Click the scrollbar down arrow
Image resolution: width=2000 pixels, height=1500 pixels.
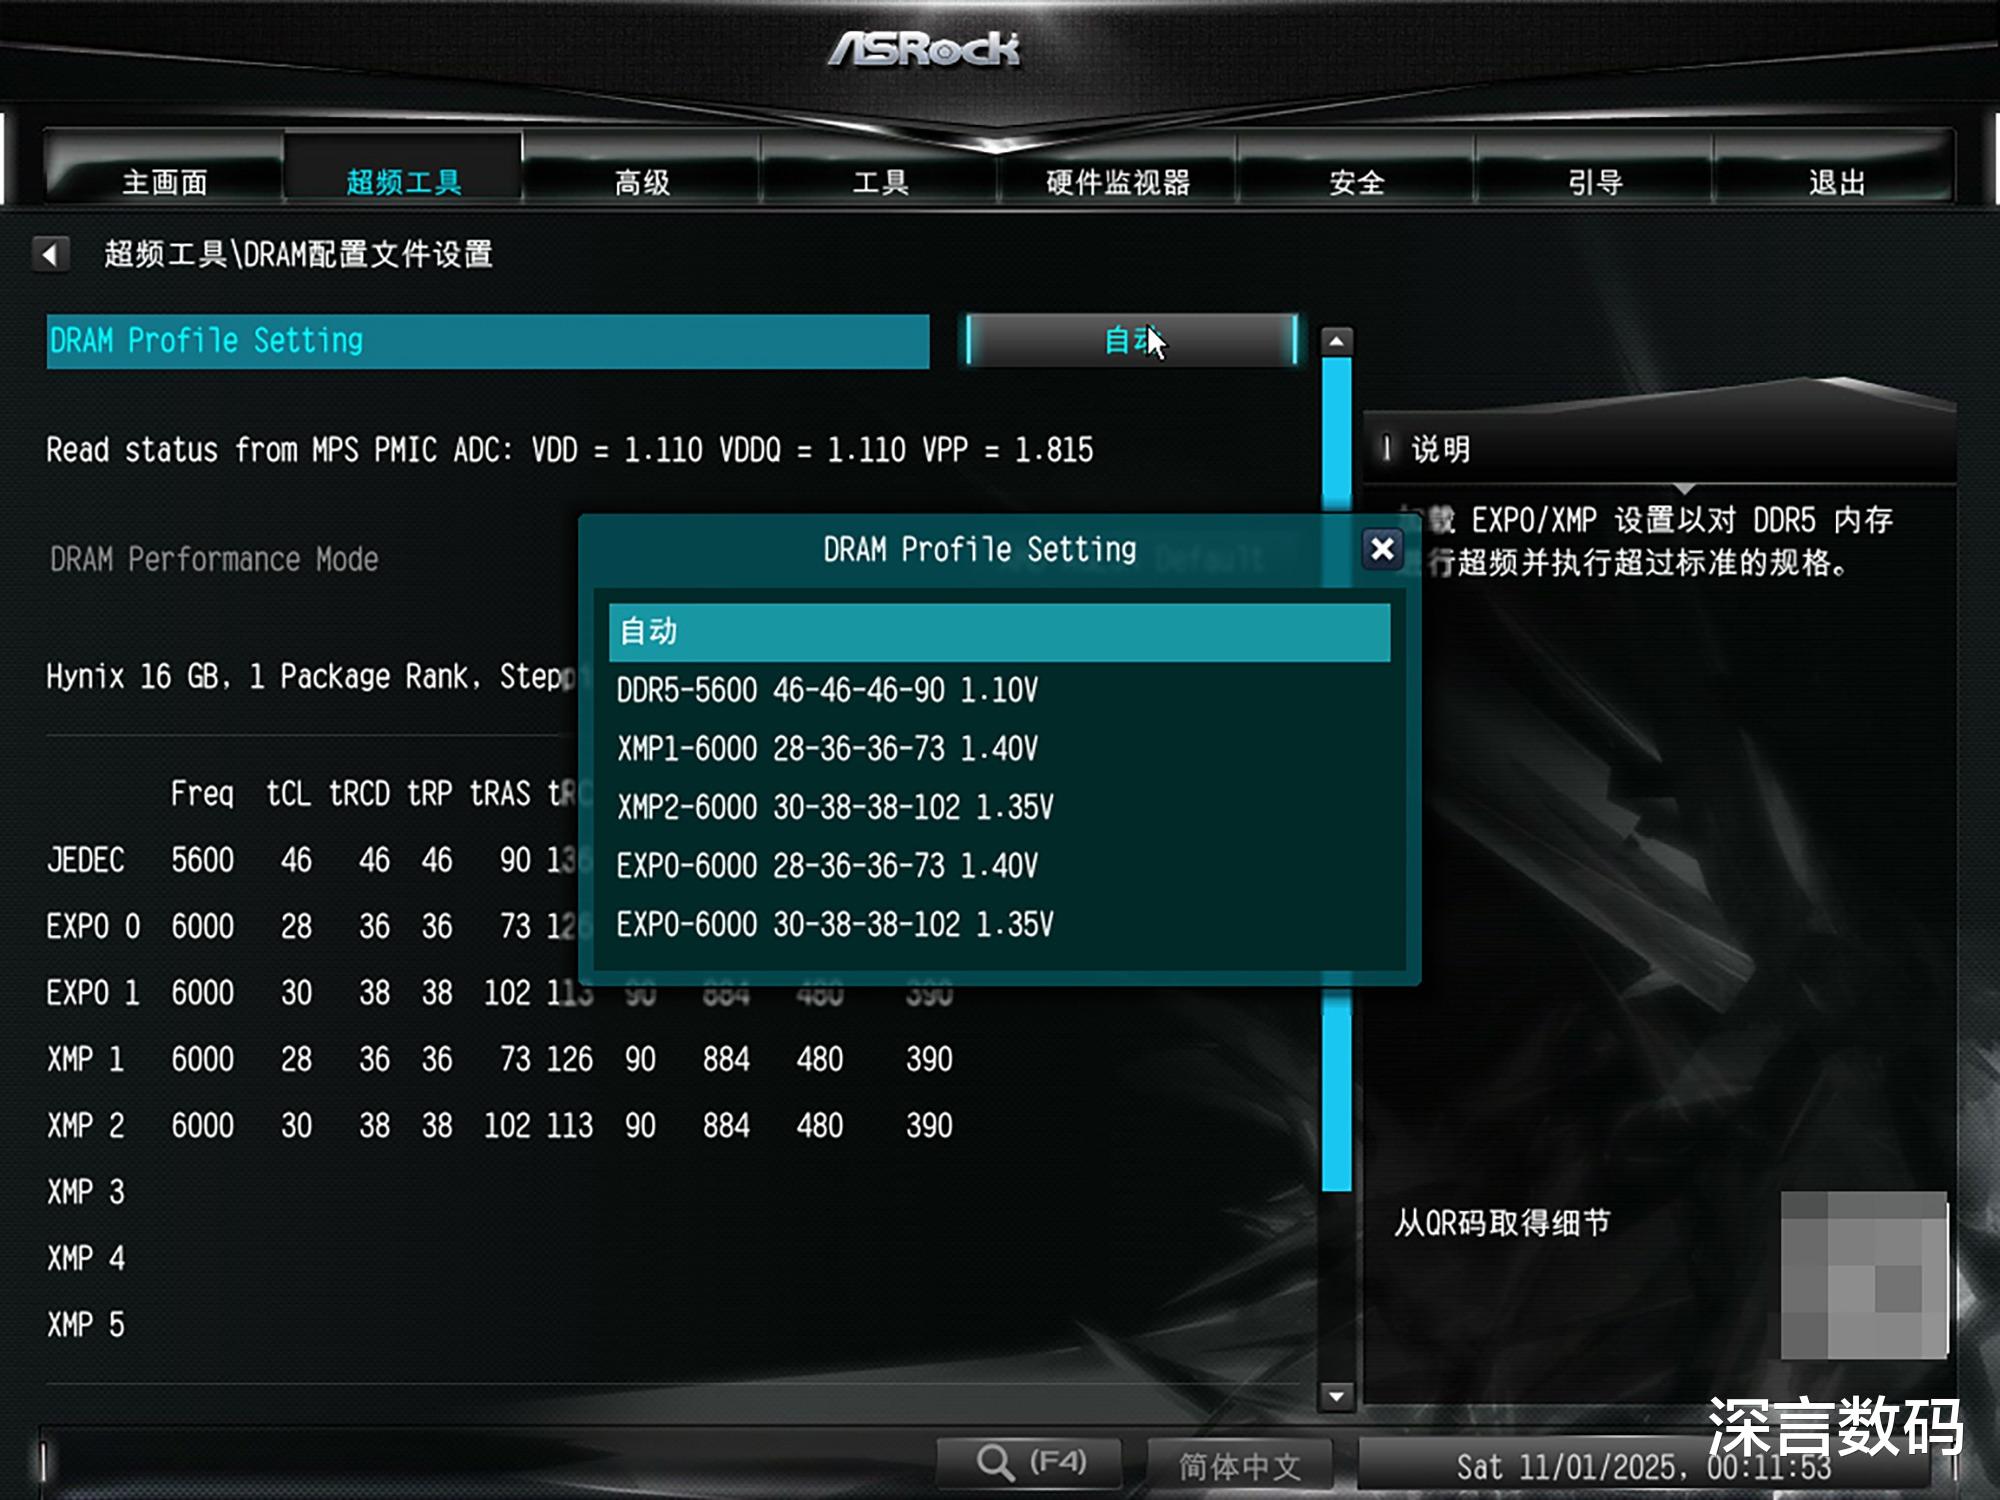click(1336, 1395)
